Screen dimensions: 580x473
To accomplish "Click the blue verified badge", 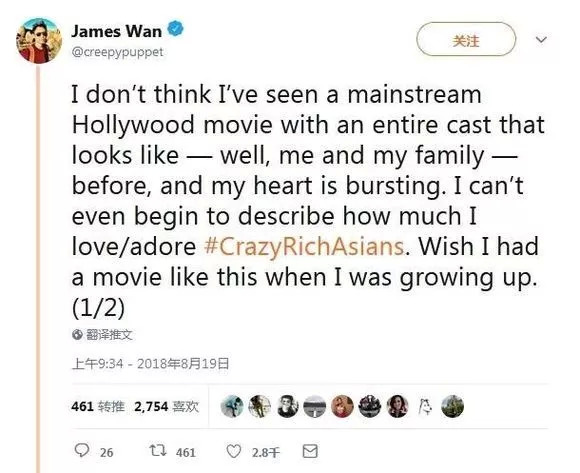I will click(176, 29).
